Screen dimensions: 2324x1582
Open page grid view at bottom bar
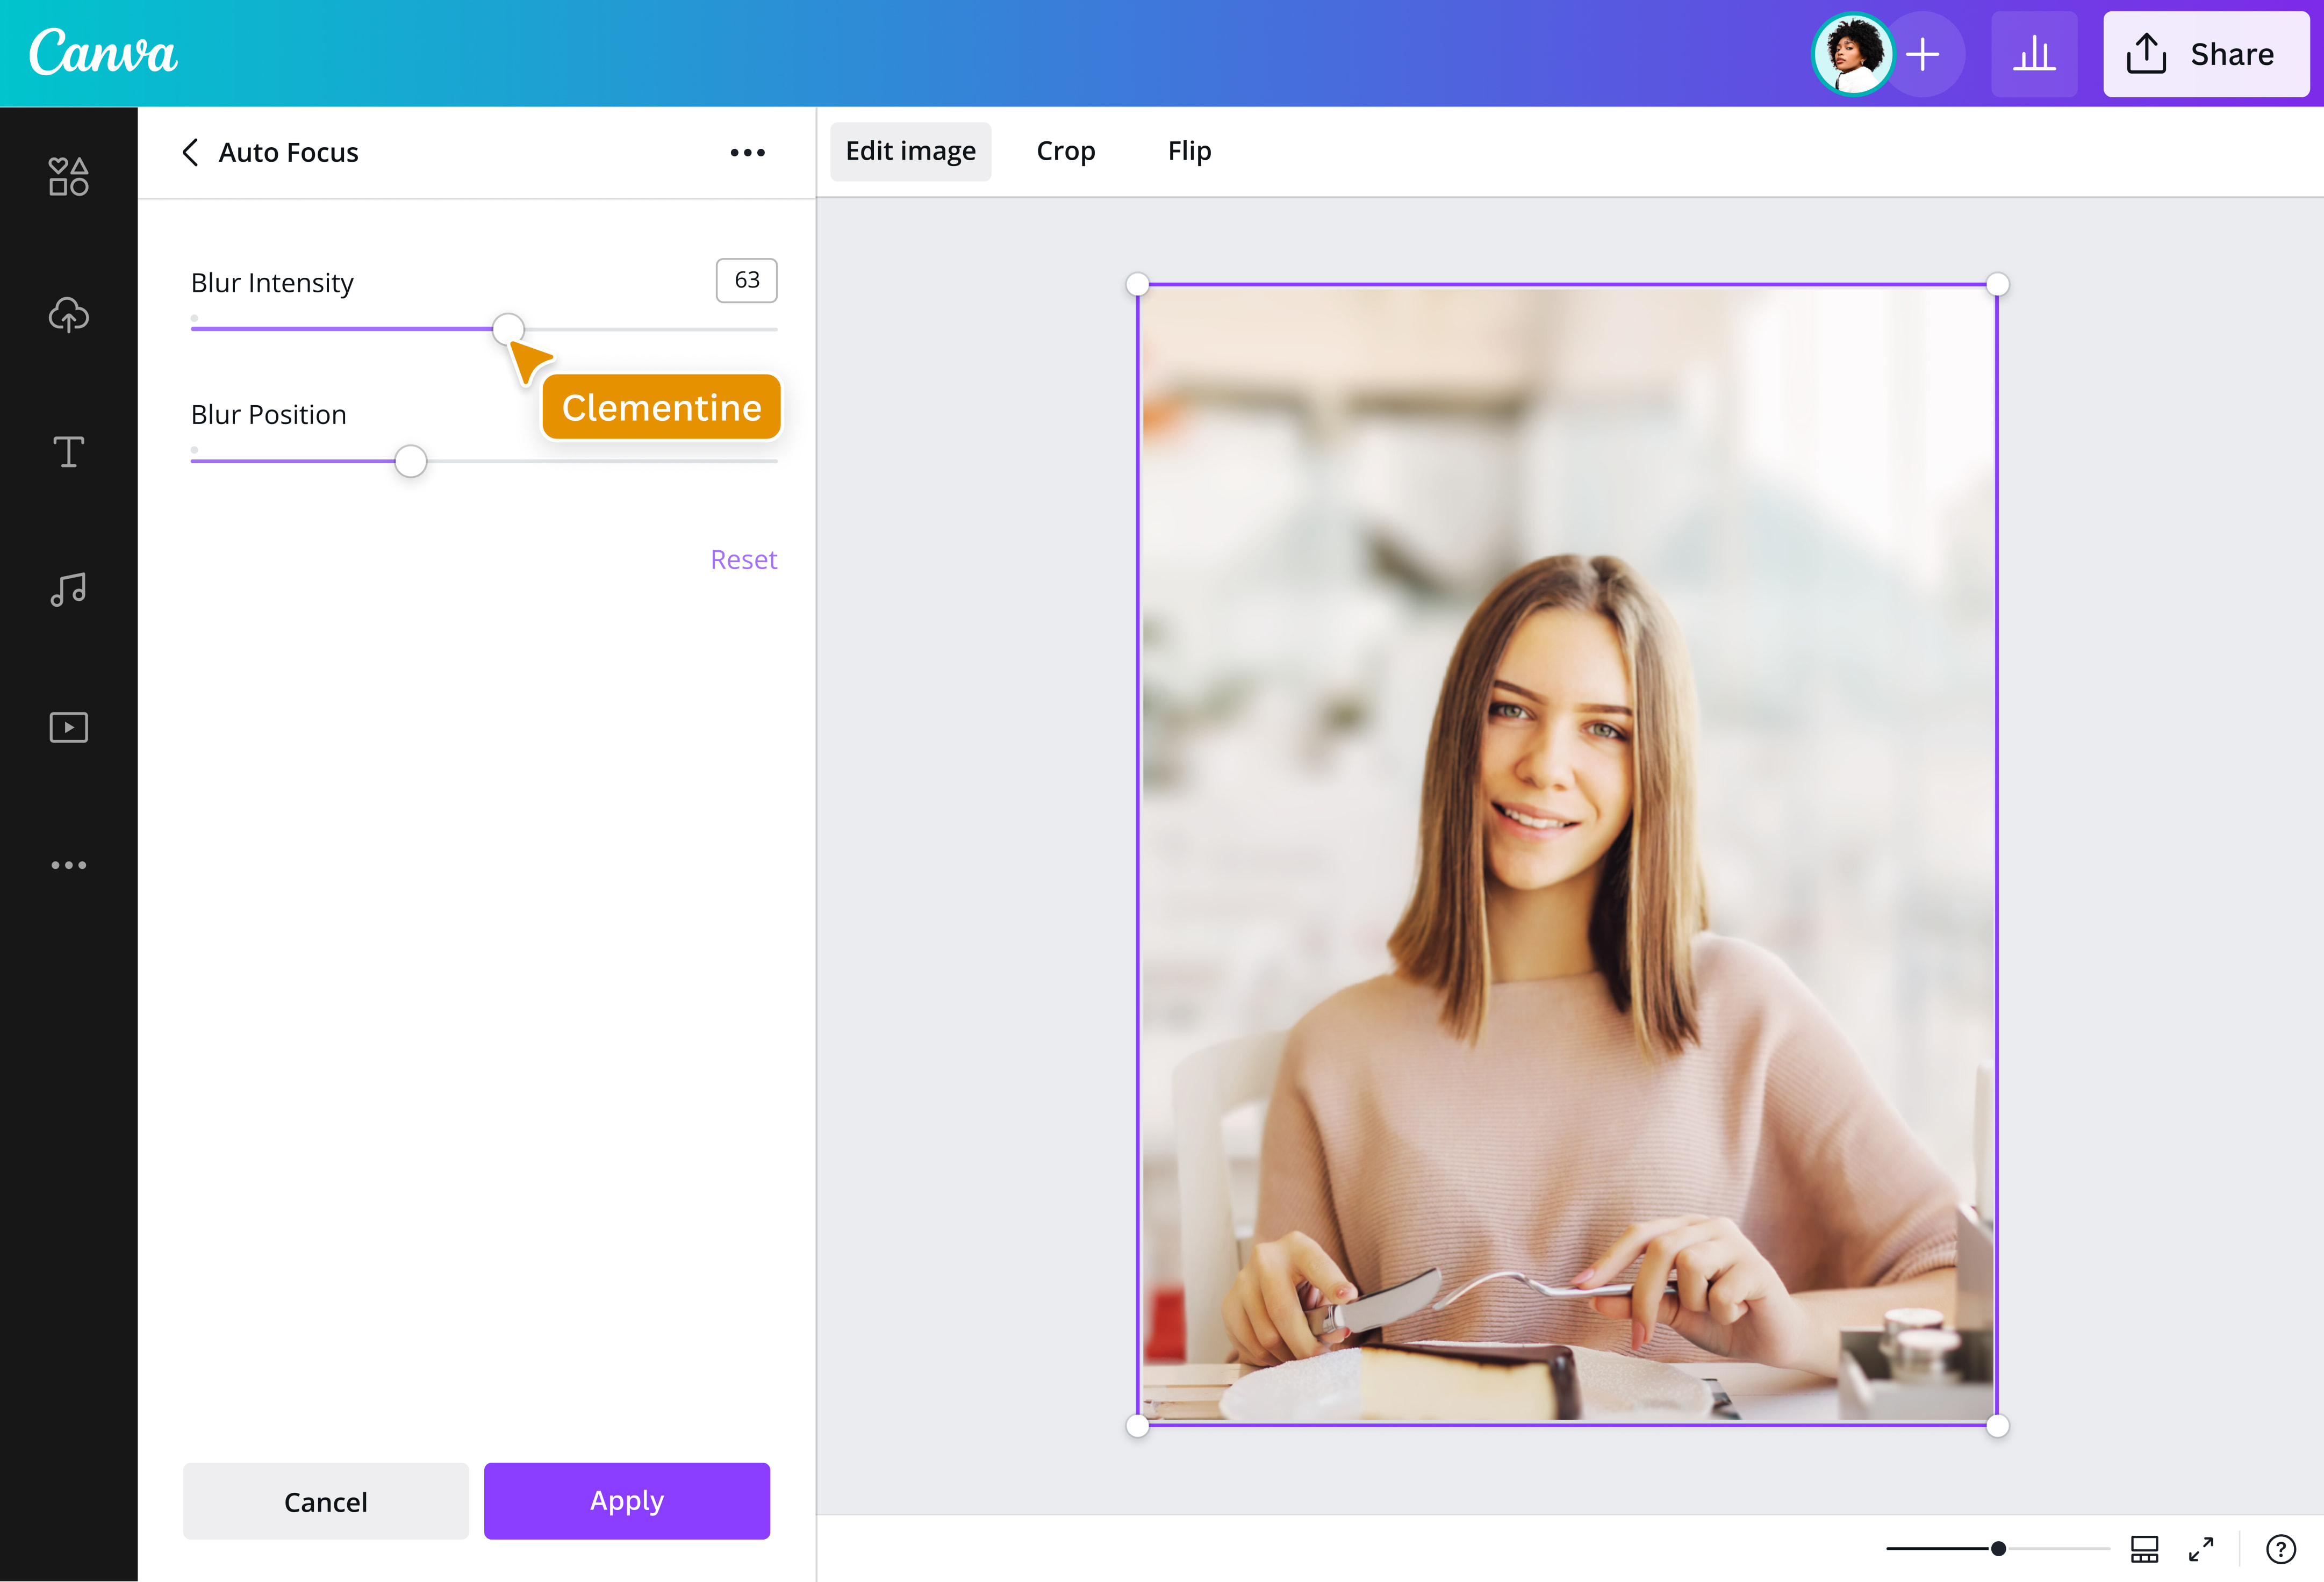[x=2144, y=1549]
